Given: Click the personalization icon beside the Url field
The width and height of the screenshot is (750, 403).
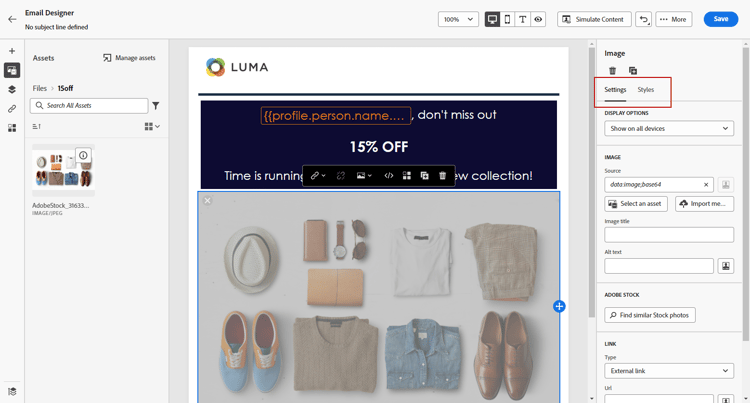Looking at the screenshot, I should point(726,399).
